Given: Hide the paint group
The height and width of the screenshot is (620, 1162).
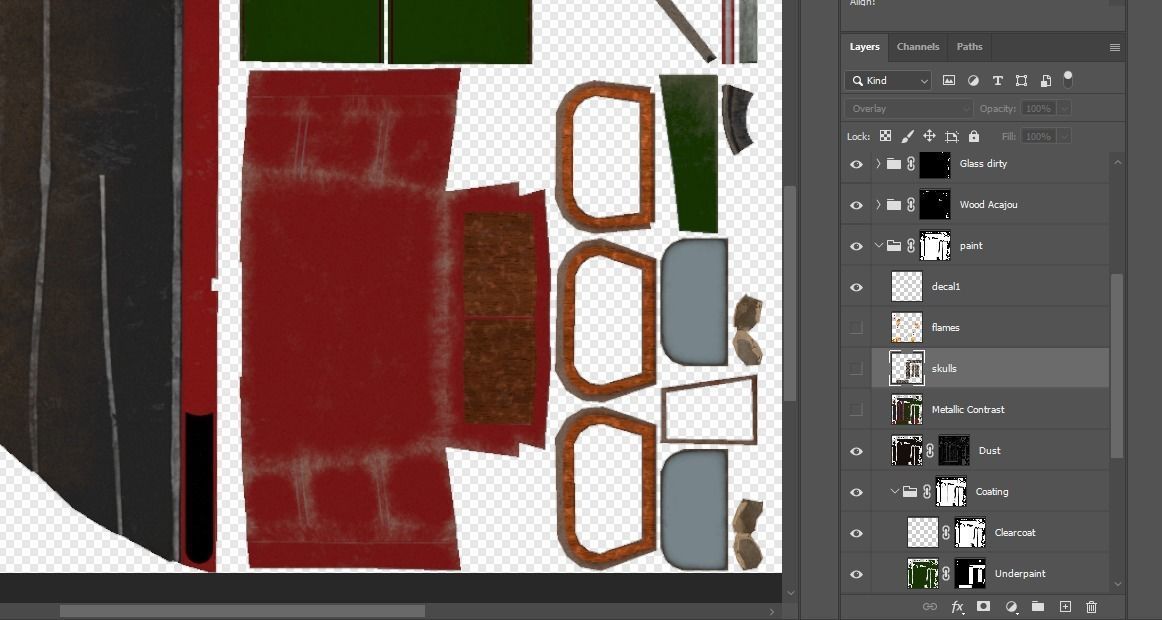Looking at the screenshot, I should pos(857,246).
